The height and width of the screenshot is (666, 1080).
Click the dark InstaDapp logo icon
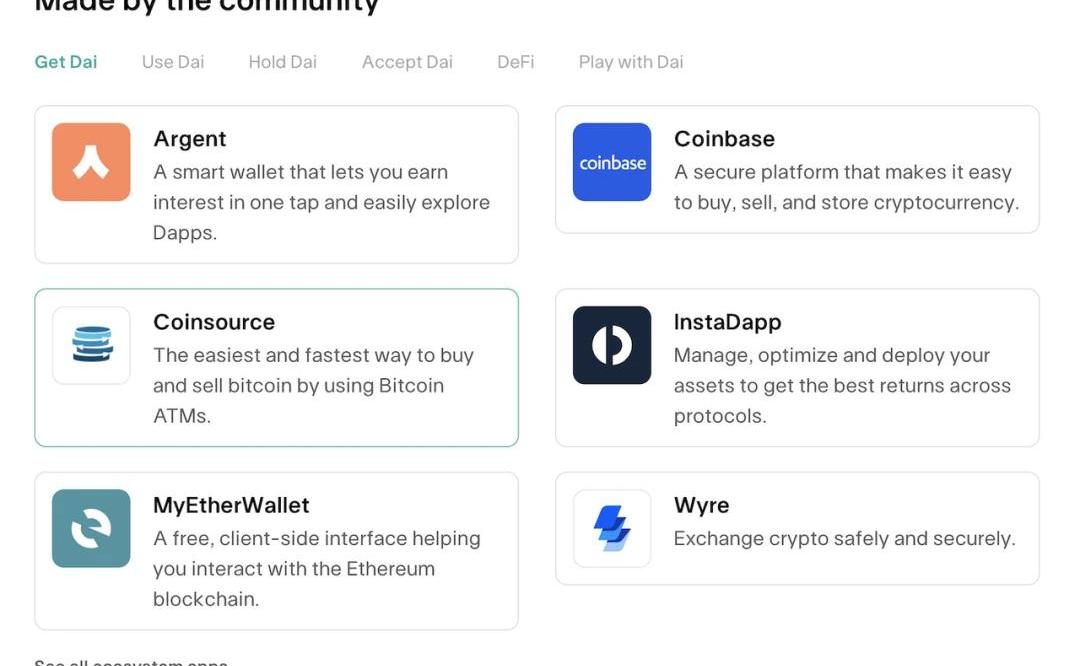612,345
